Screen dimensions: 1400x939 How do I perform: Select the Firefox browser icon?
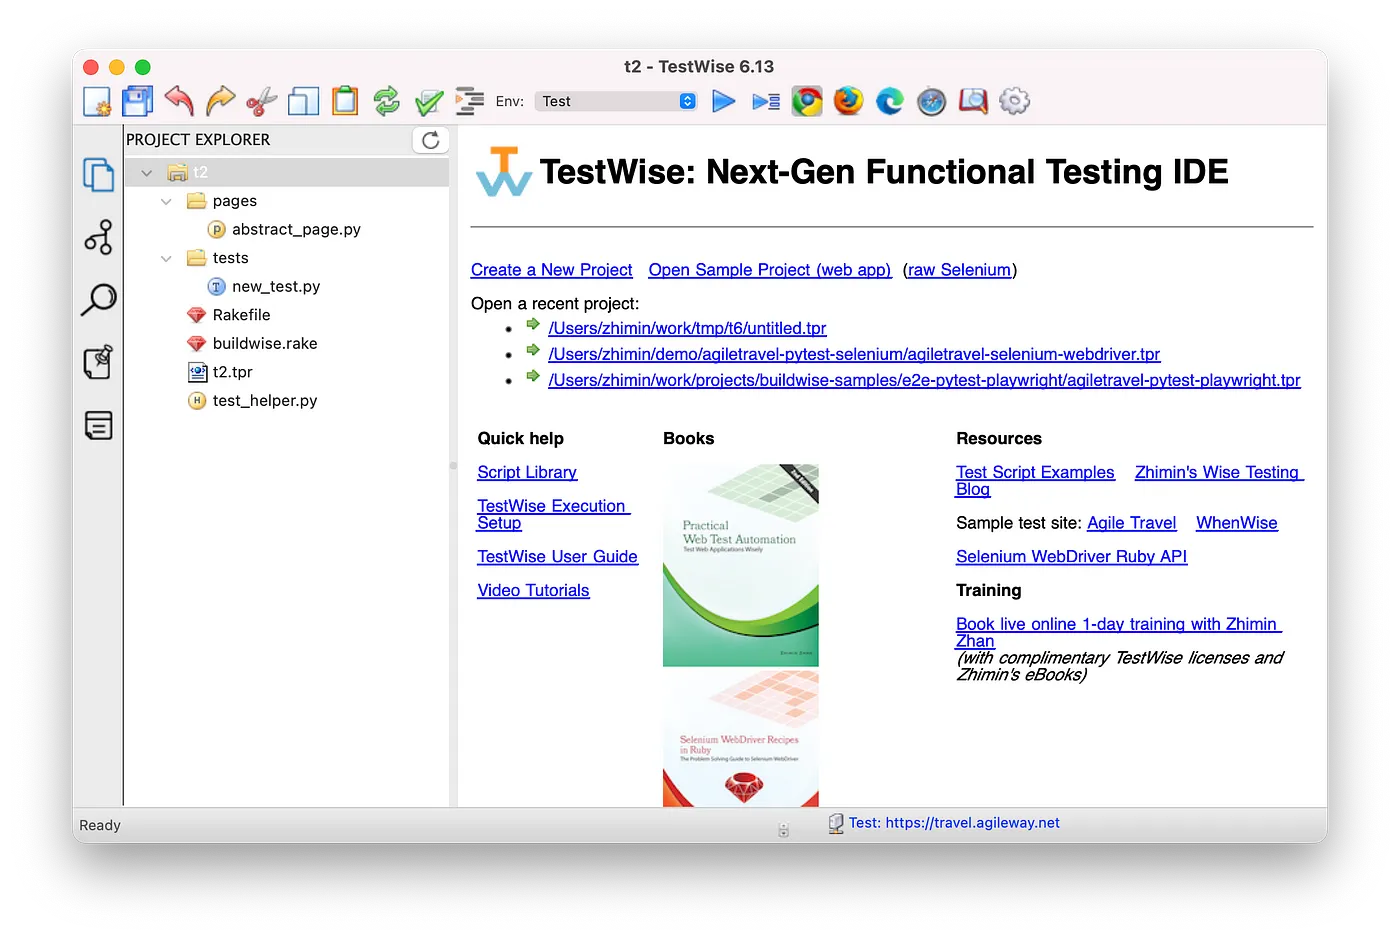pyautogui.click(x=849, y=101)
